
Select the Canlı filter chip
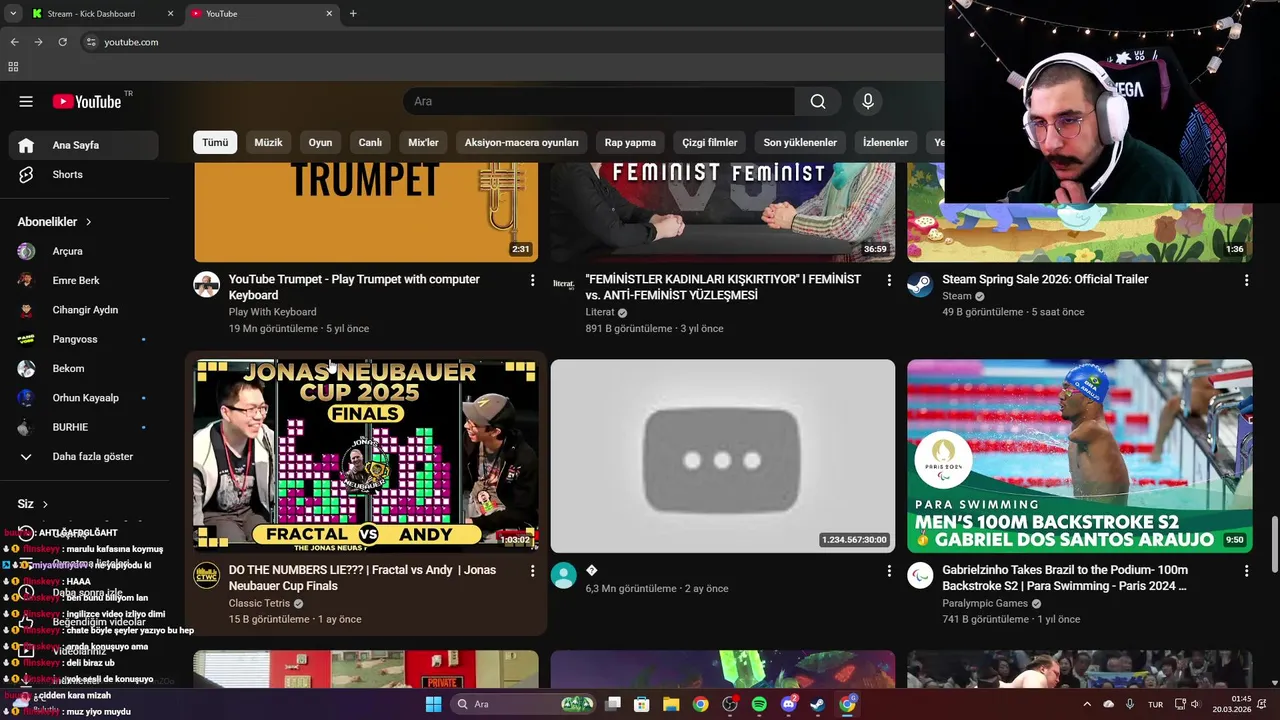click(370, 142)
